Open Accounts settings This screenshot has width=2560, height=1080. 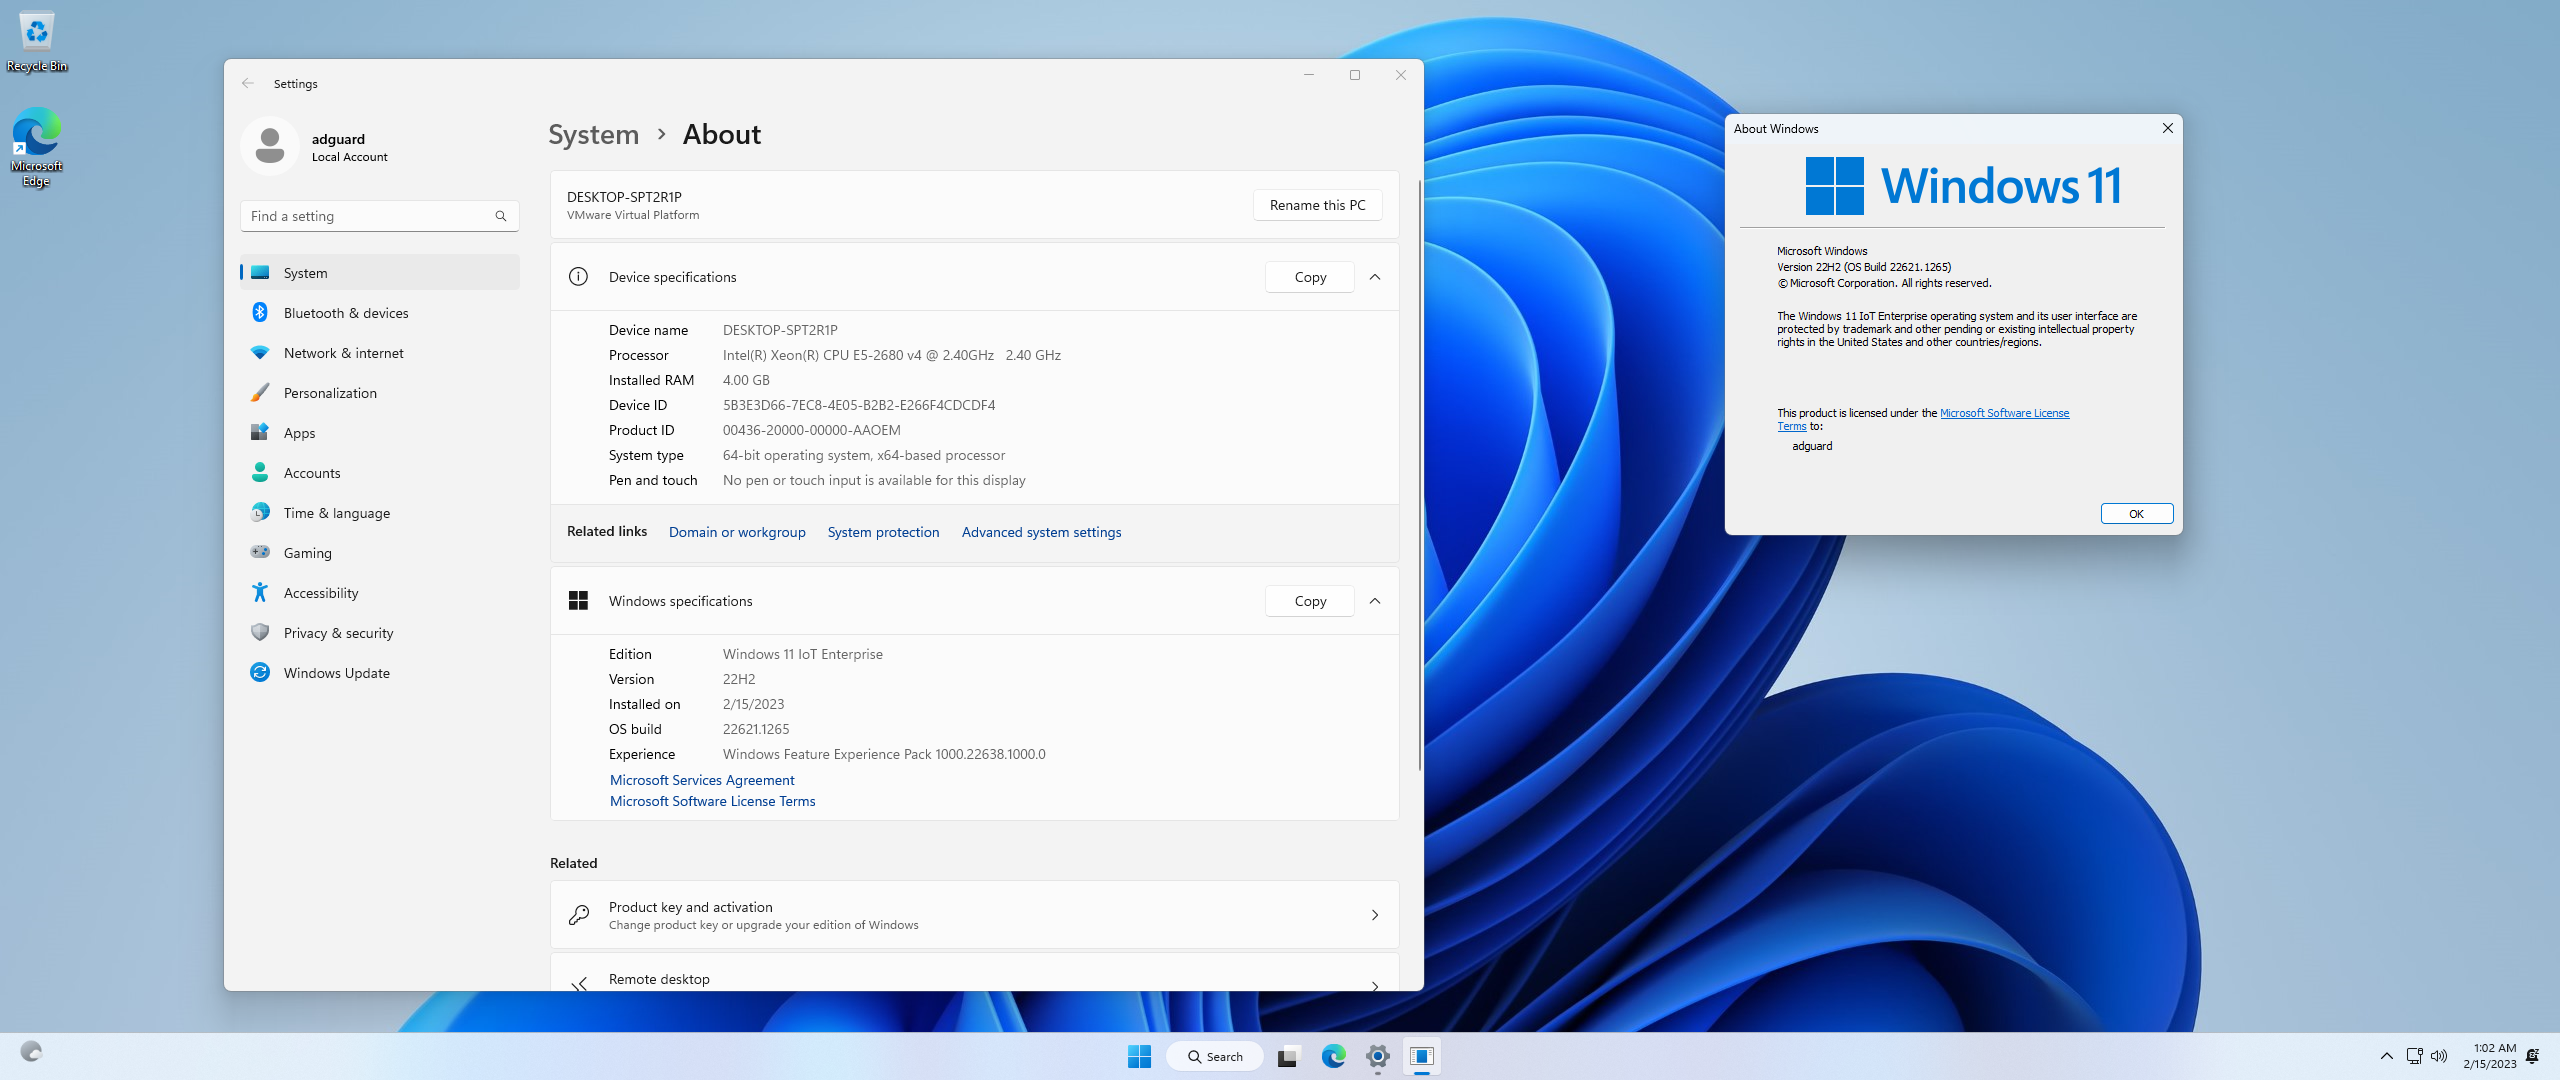[380, 473]
